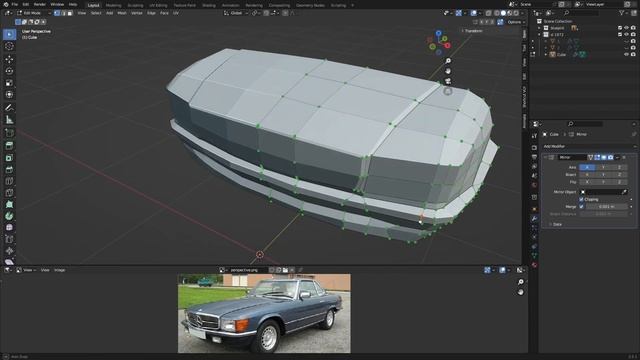Select the Smooth tool
Image resolution: width=640 pixels, height=360 pixels.
9,228
